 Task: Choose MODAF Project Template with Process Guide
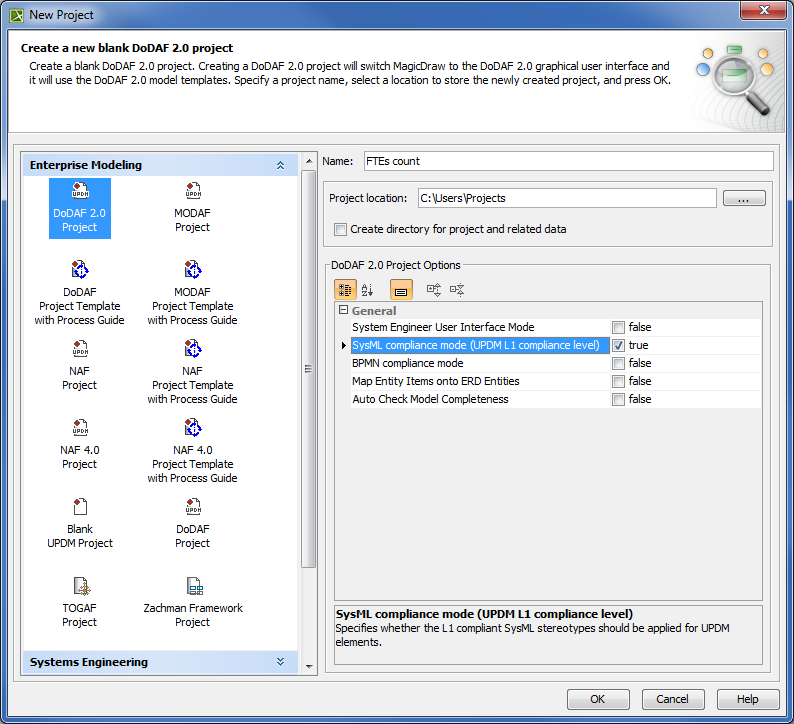point(192,293)
